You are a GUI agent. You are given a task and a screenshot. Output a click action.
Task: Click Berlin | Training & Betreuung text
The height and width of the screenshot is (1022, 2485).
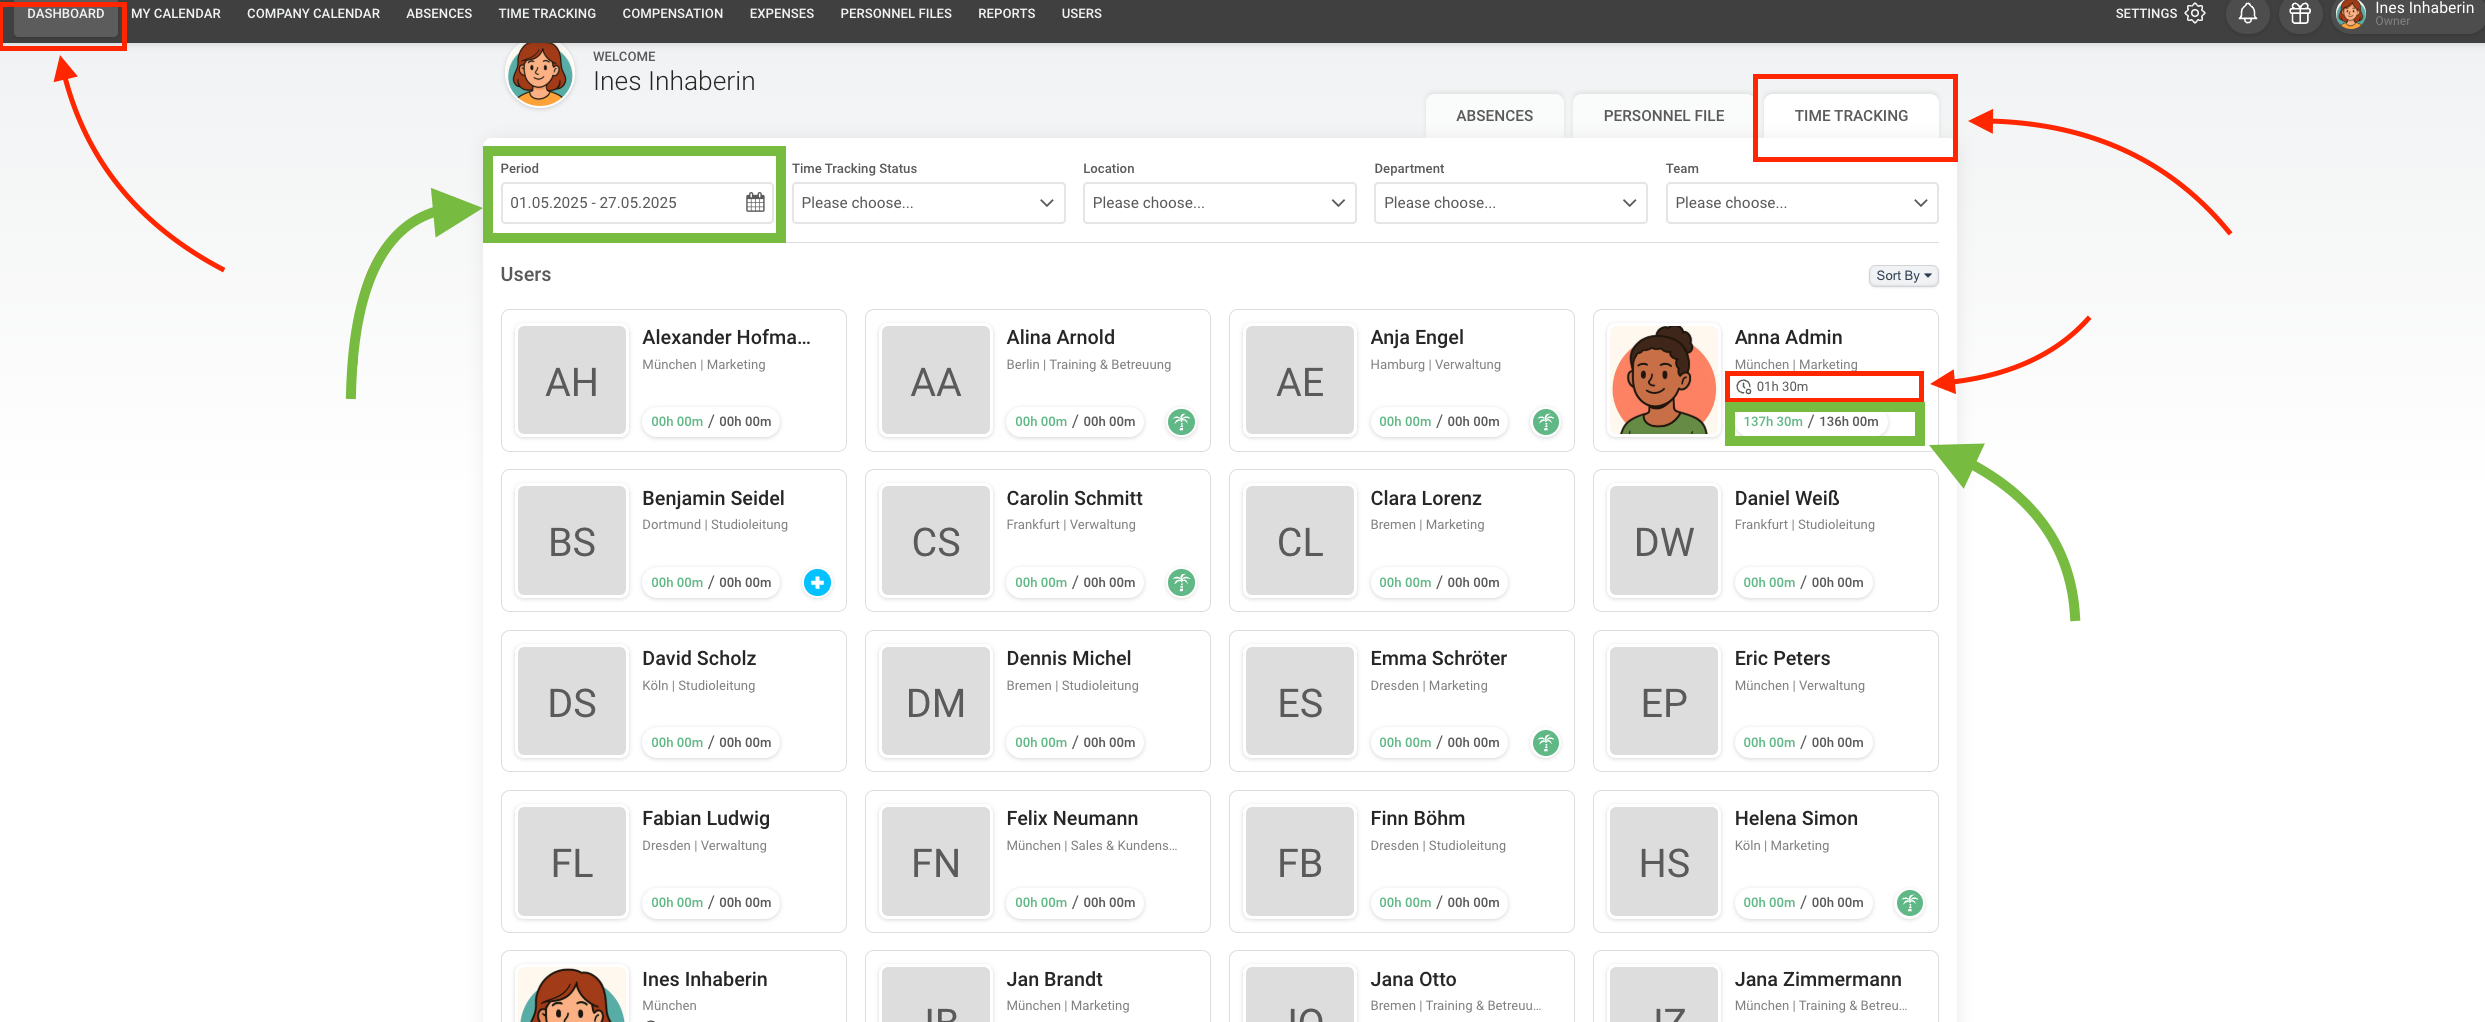1088,365
